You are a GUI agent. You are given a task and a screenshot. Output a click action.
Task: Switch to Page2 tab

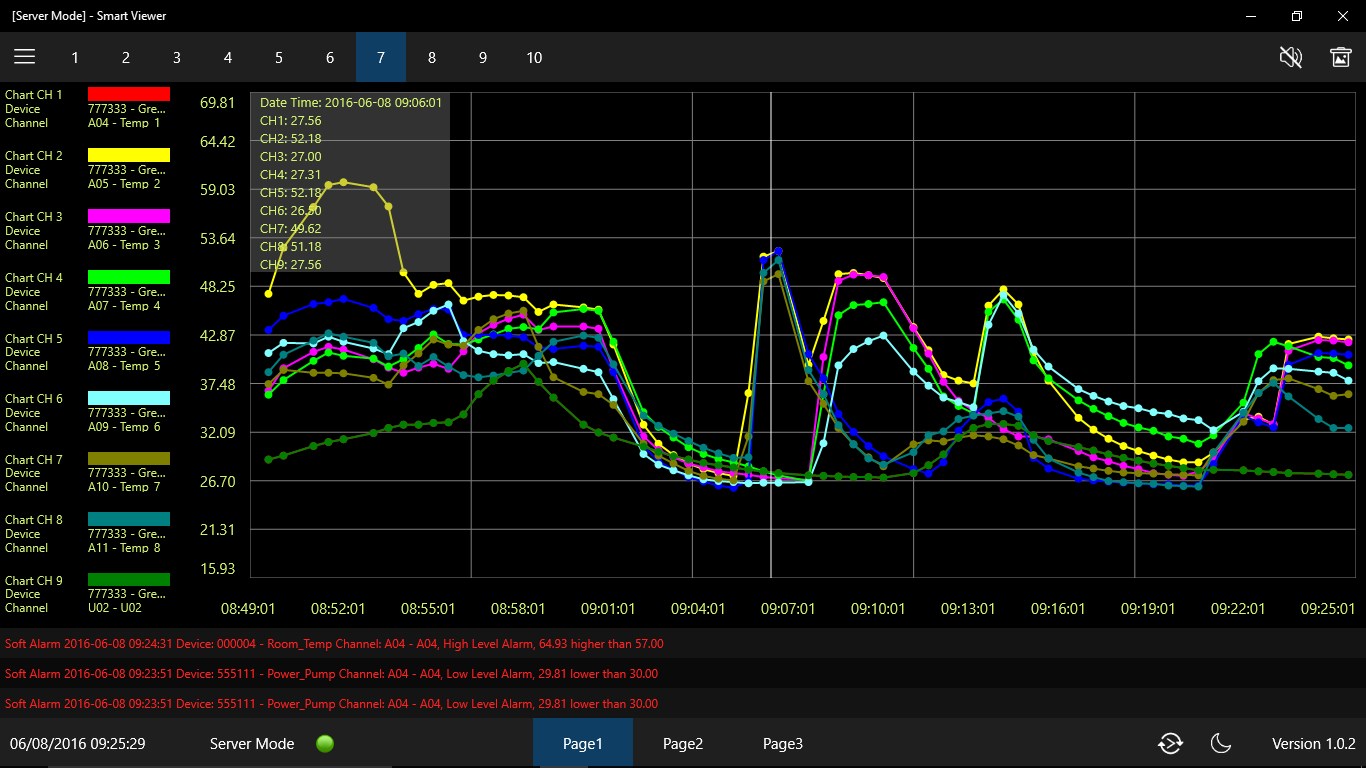click(x=683, y=743)
